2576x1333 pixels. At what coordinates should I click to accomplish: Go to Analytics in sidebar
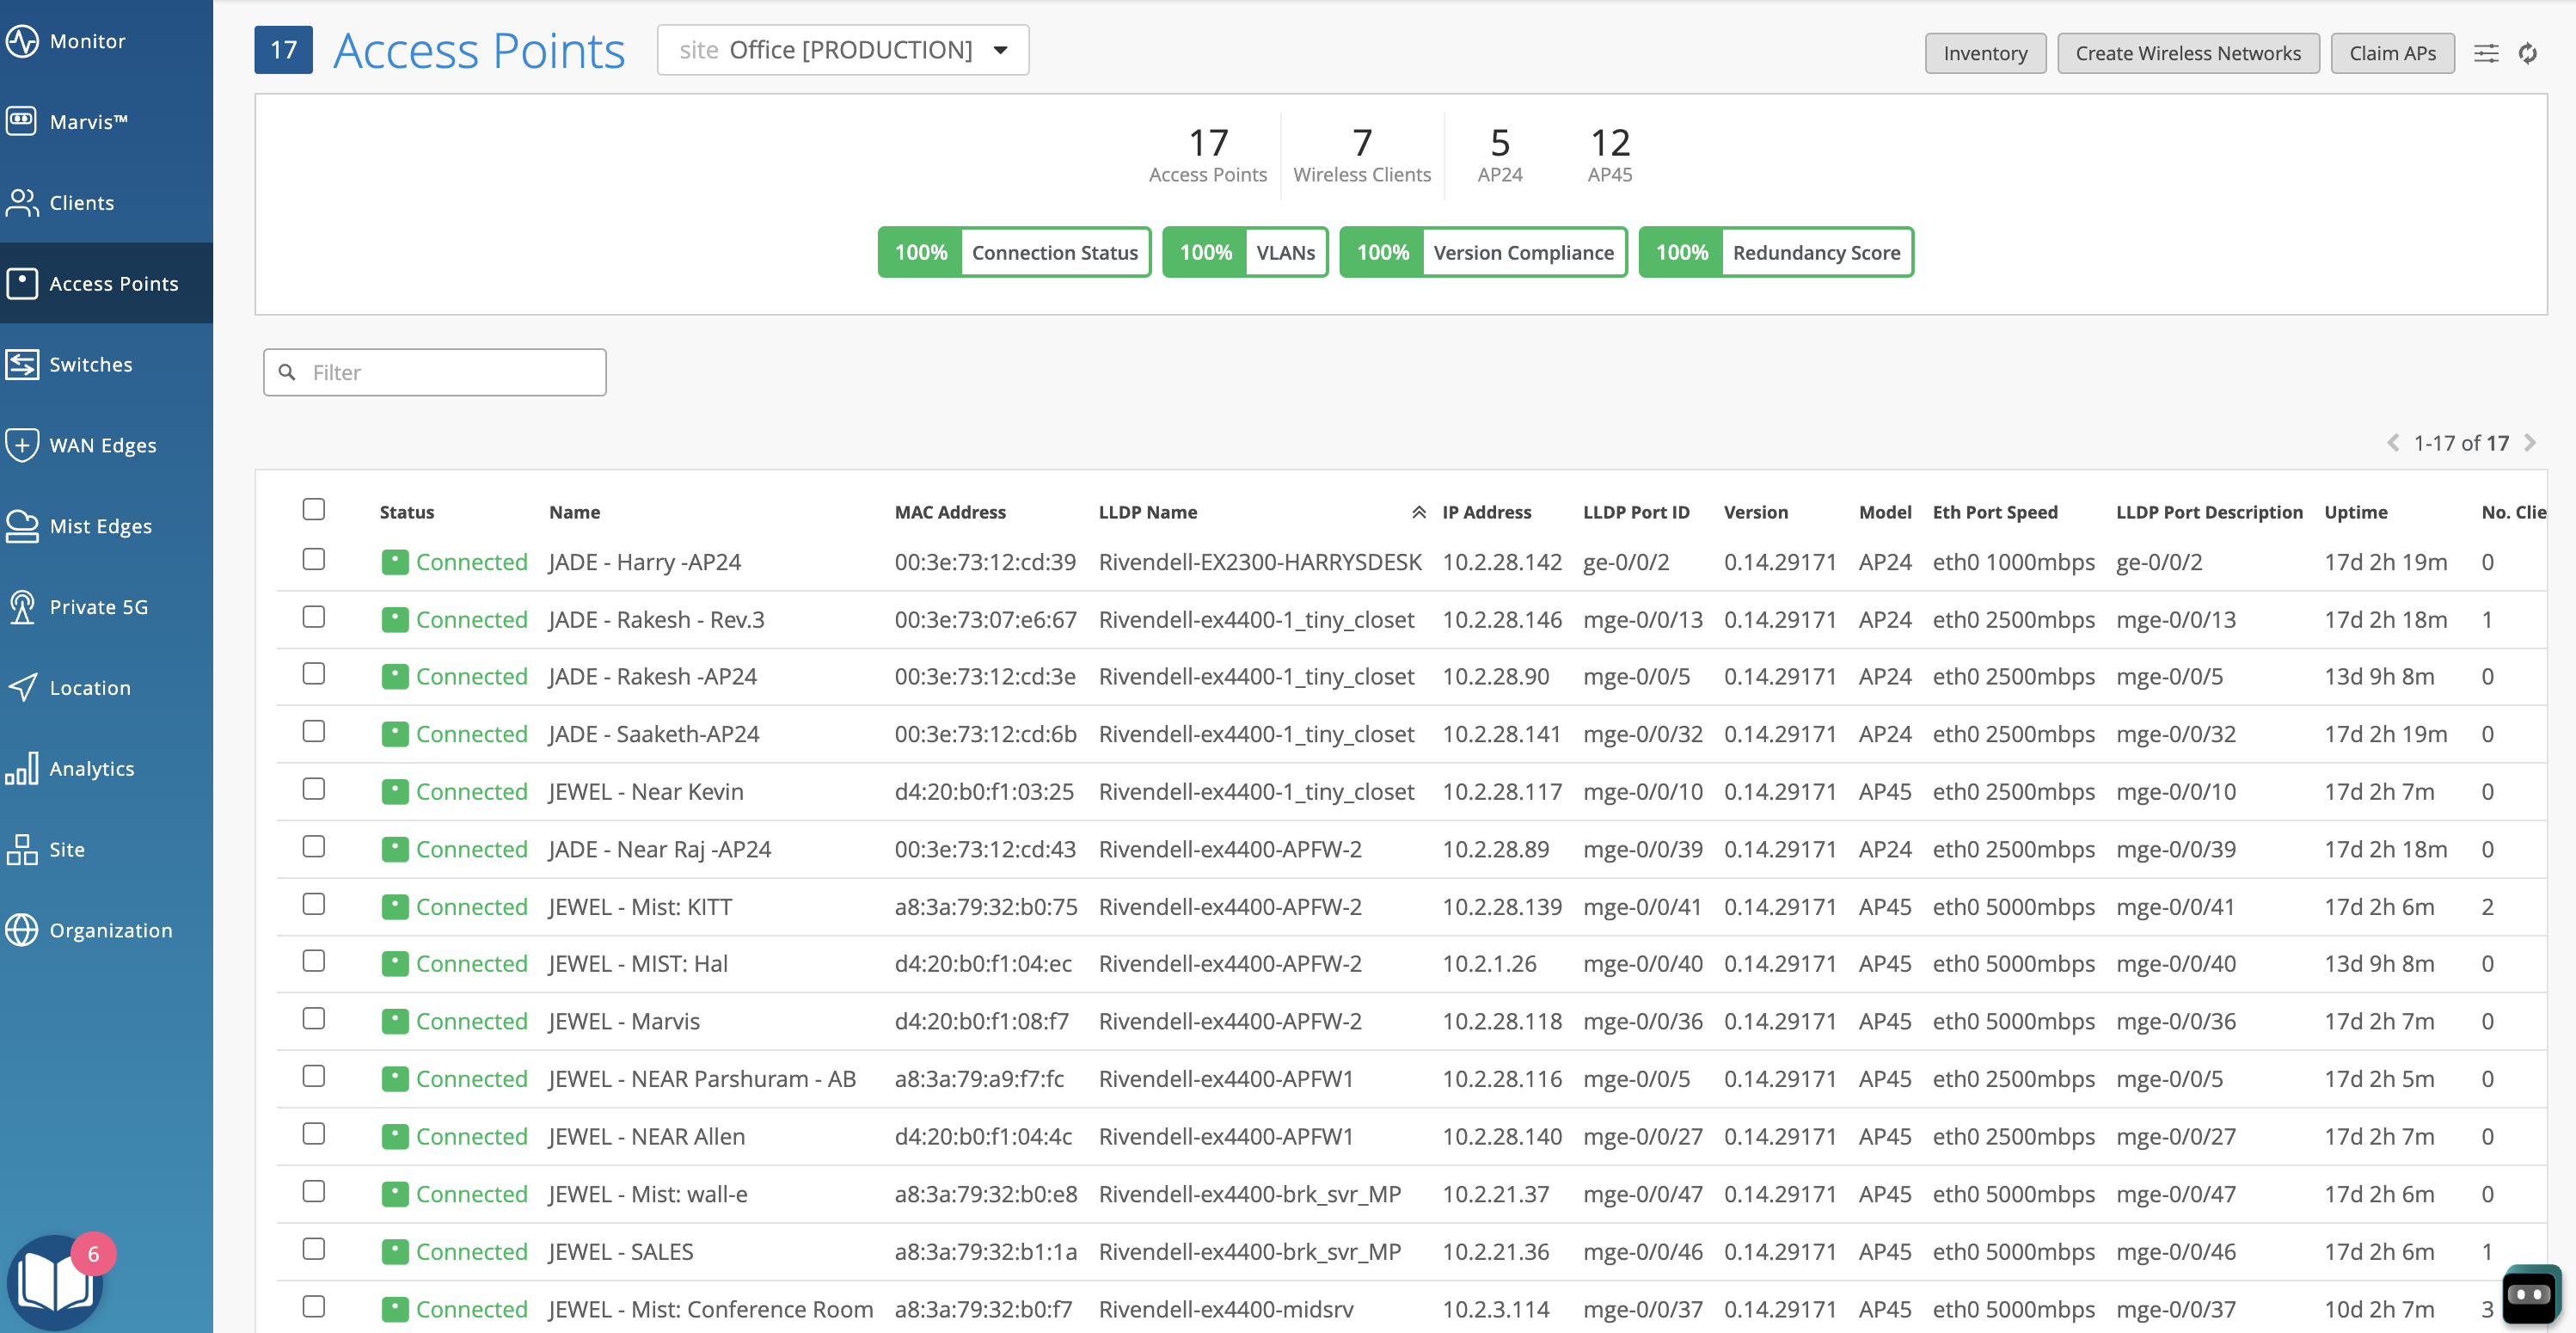click(91, 768)
